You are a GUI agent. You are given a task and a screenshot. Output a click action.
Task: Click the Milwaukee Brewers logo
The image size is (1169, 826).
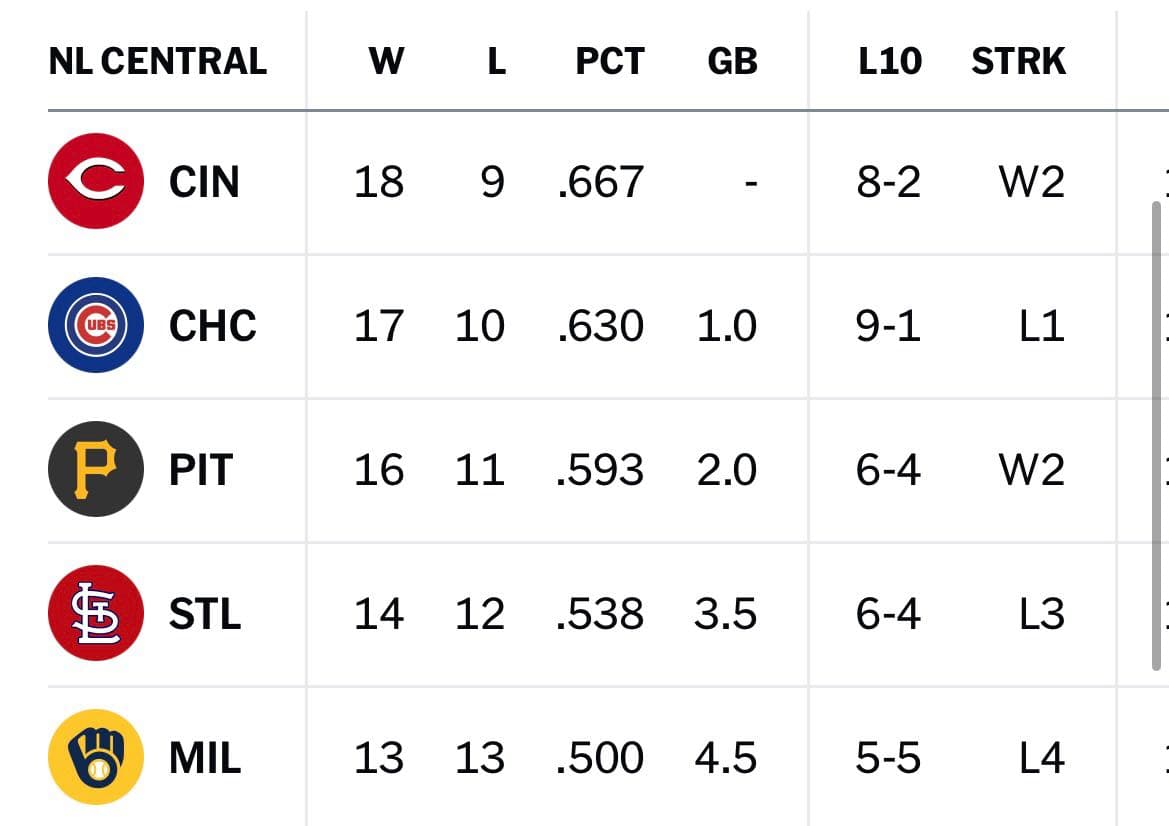tap(96, 757)
